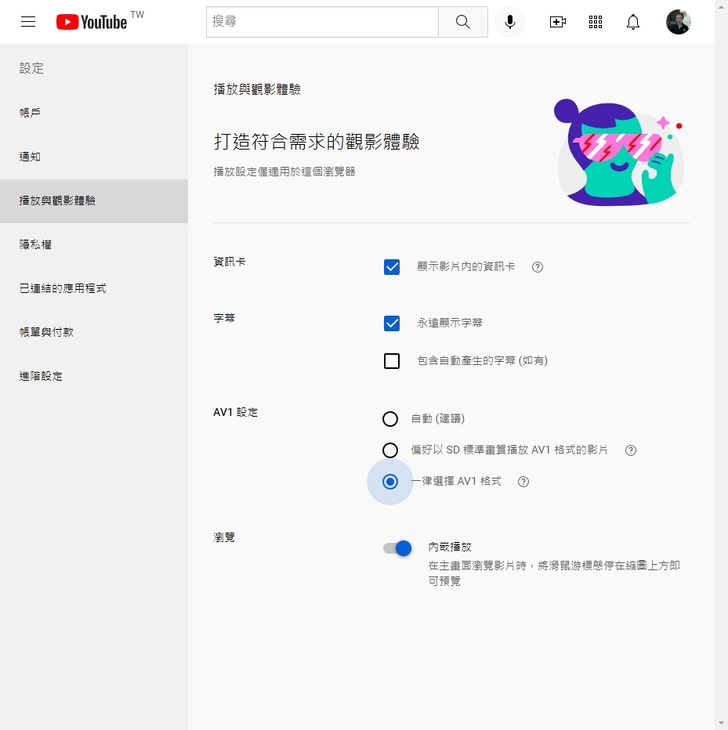
Task: Open help icon beside SD AV1 option
Action: pyautogui.click(x=631, y=450)
